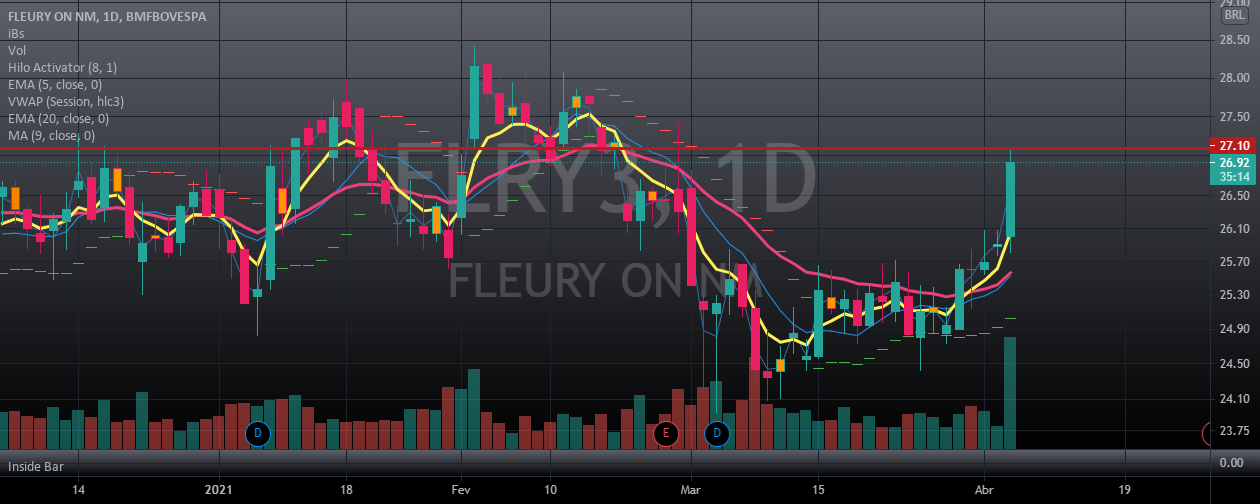Click the 14 date axis label
The width and height of the screenshot is (1260, 504).
[x=78, y=491]
